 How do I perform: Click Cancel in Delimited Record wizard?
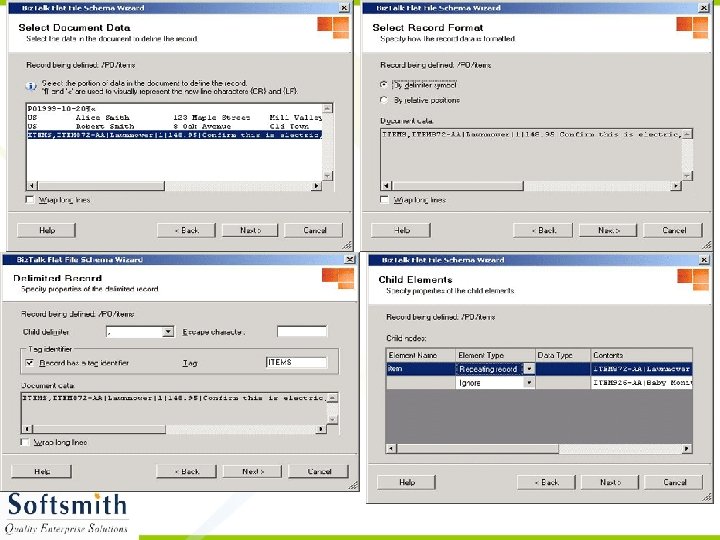319,471
